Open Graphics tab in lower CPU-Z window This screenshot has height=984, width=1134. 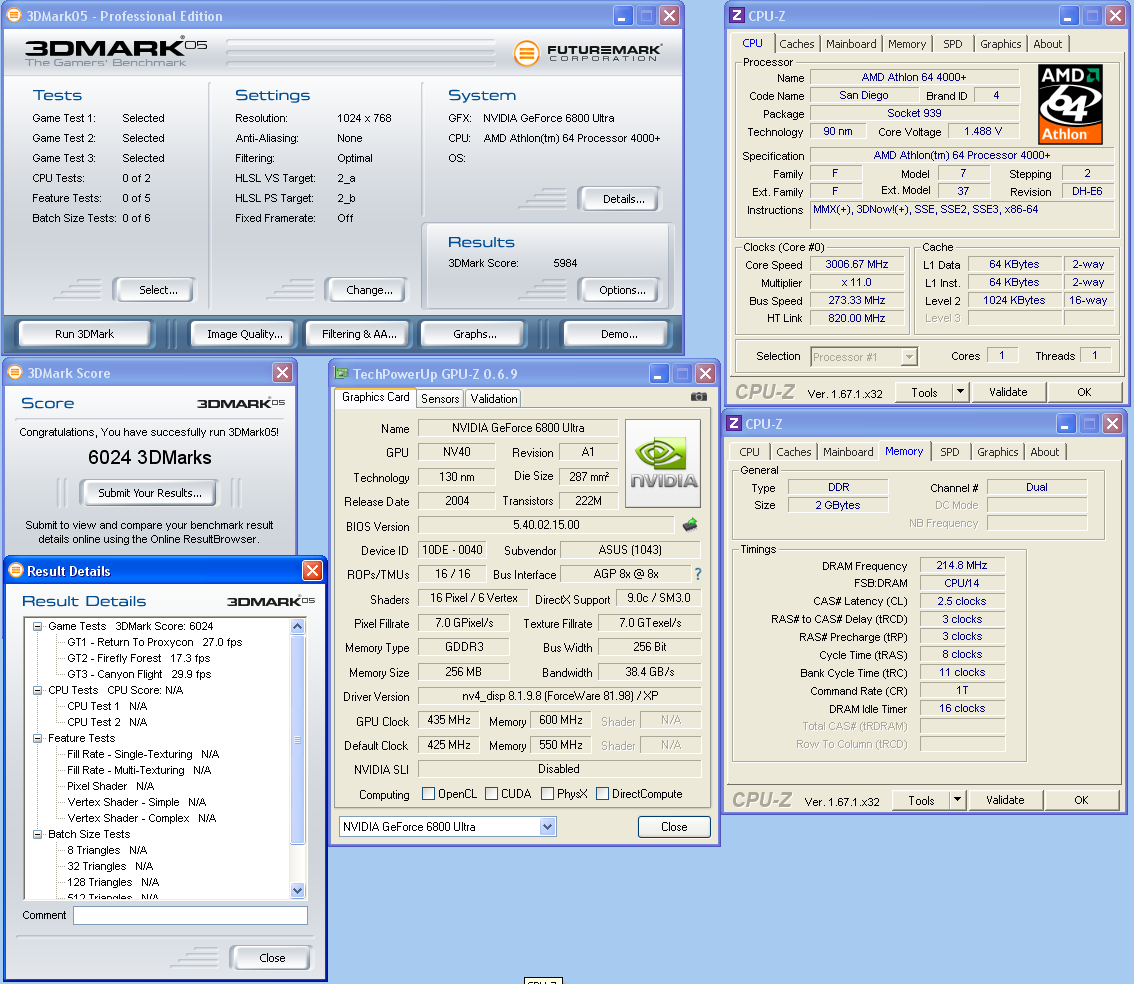tap(997, 452)
